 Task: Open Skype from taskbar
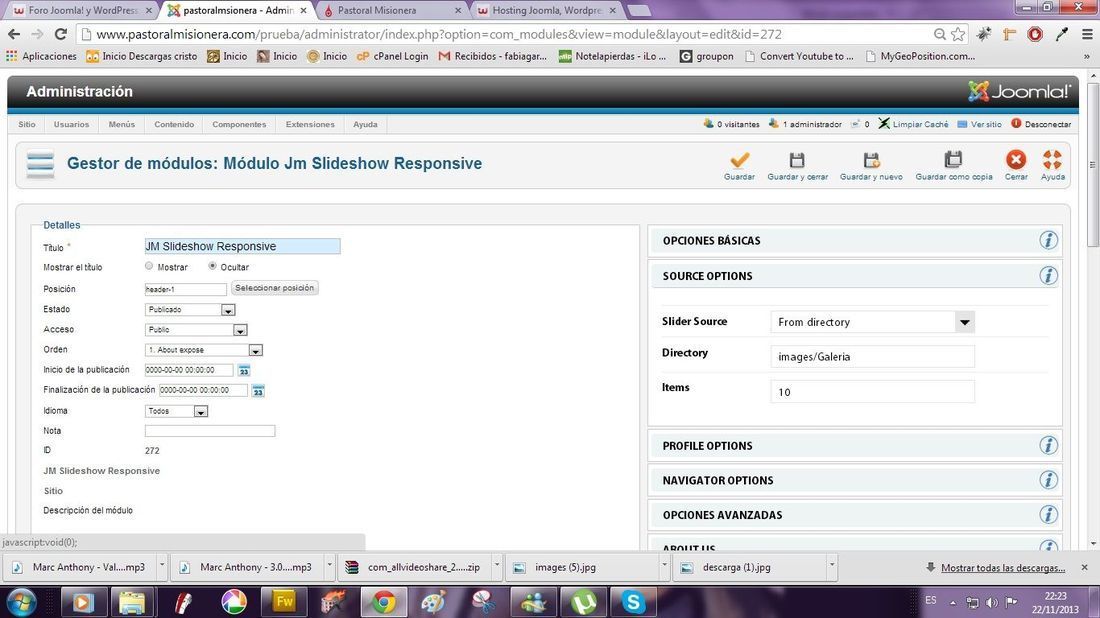(x=633, y=602)
